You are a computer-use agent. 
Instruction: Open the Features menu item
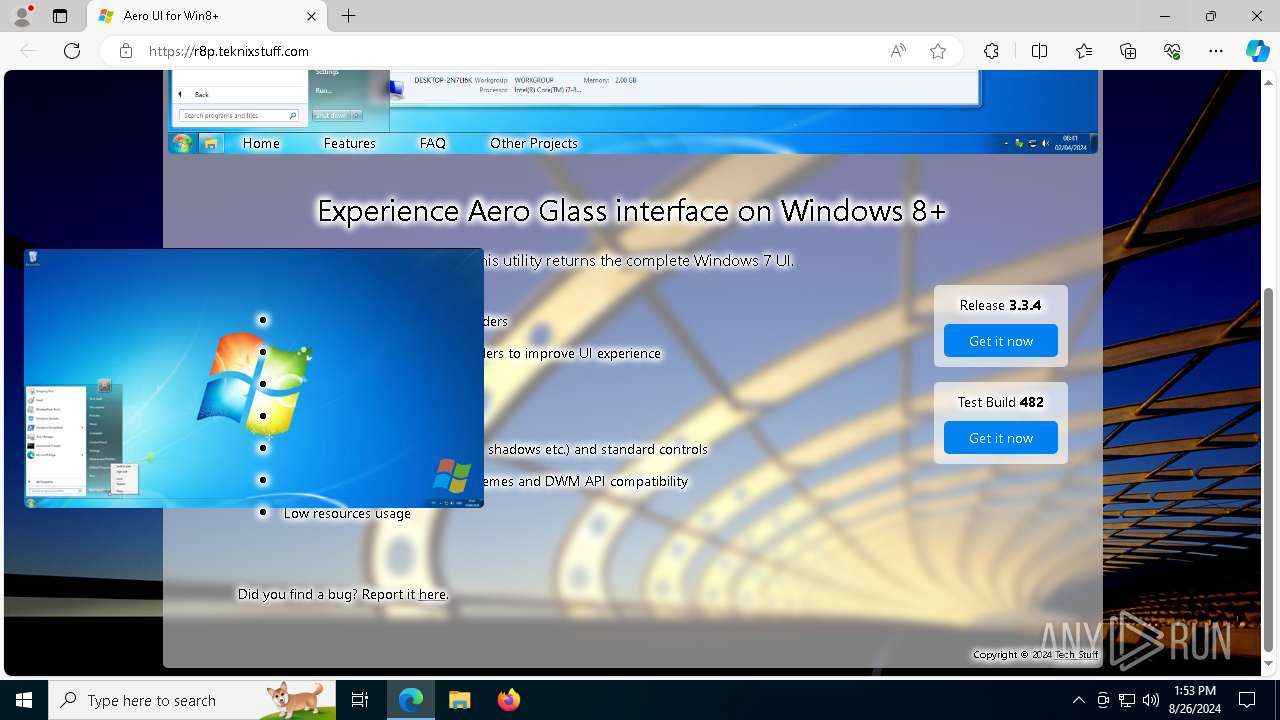click(x=349, y=143)
